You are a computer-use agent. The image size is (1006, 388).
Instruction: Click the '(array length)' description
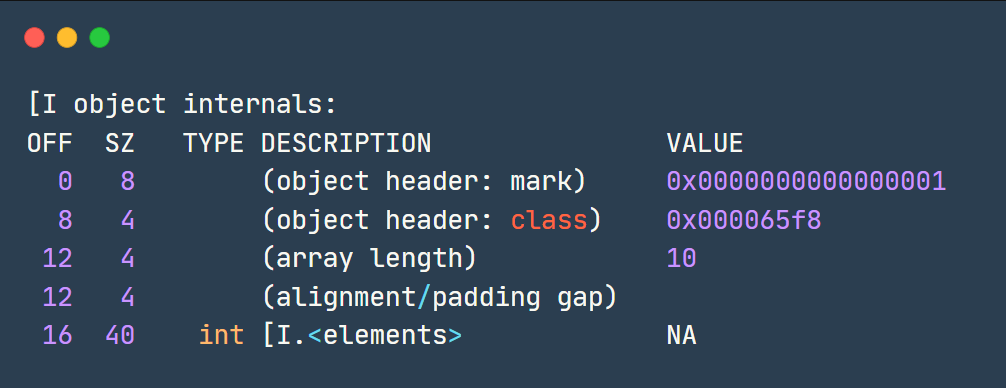(370, 258)
